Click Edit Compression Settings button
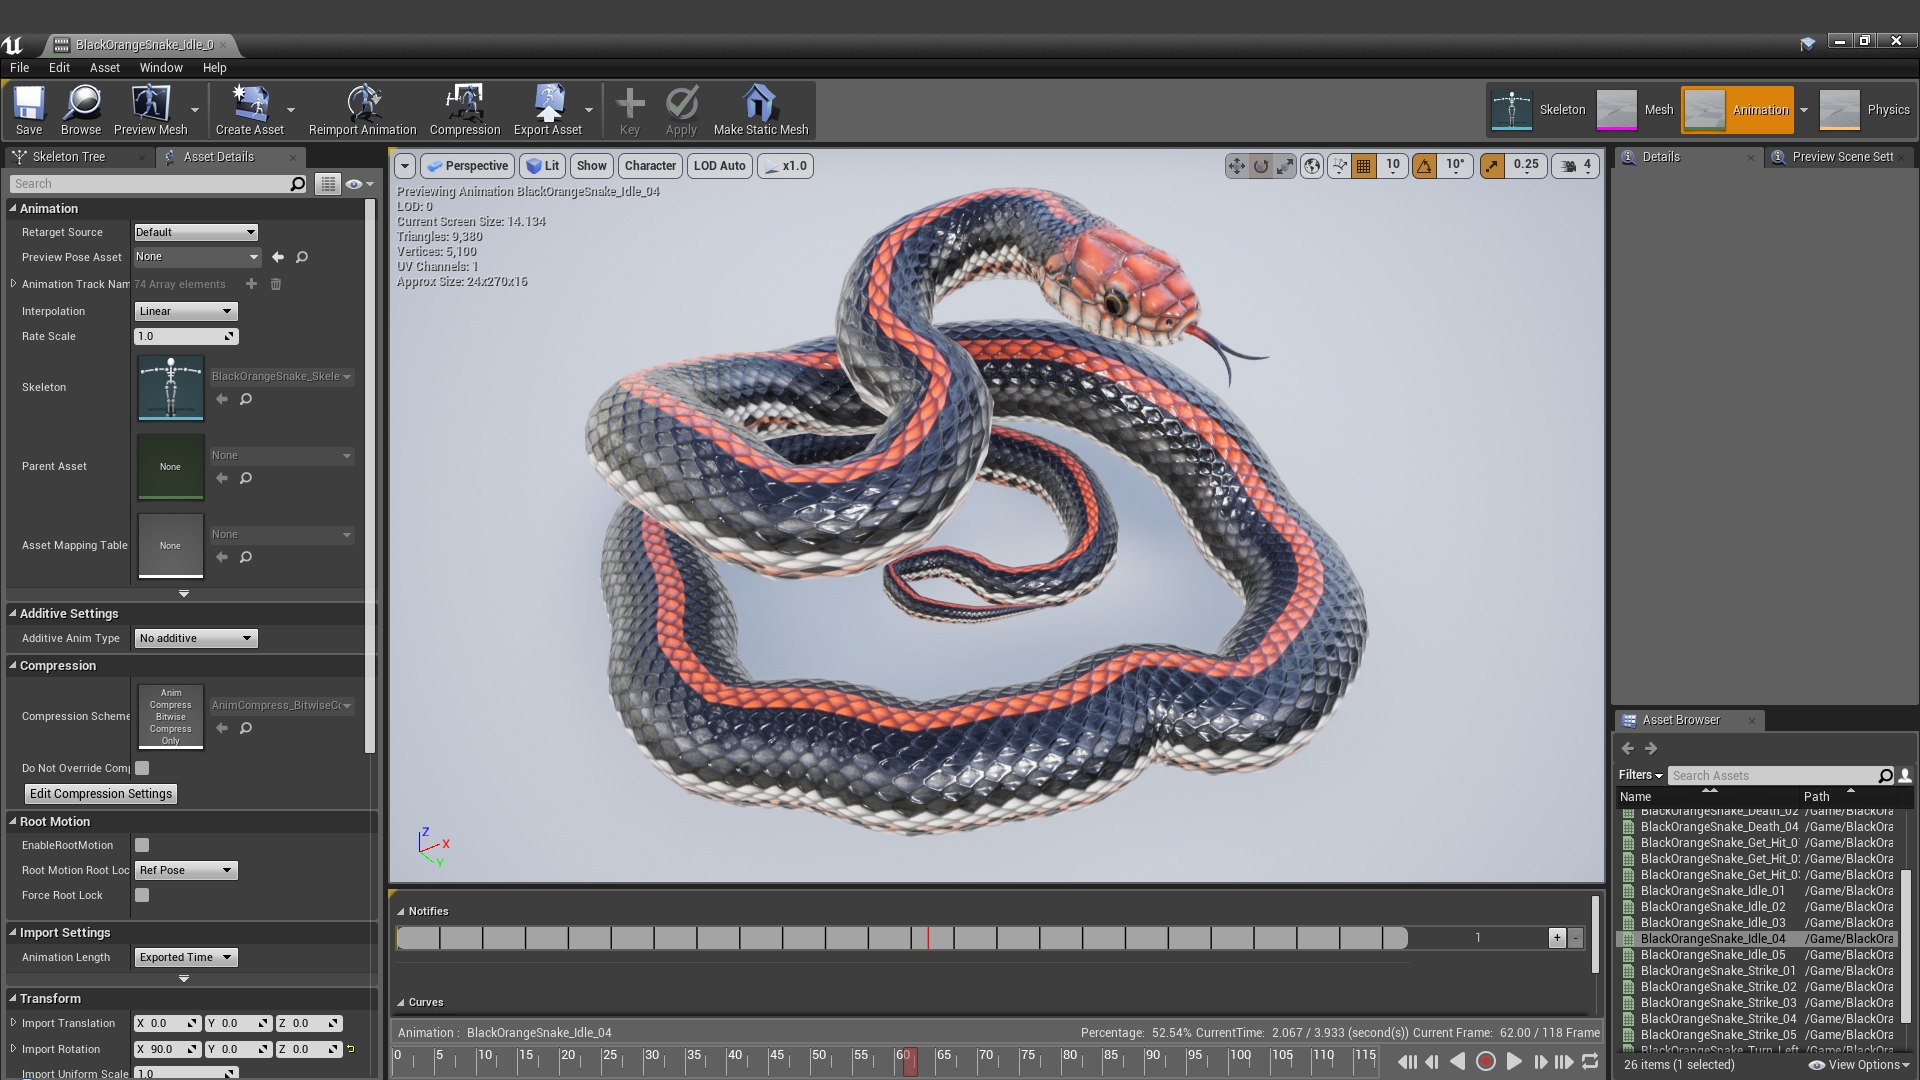The width and height of the screenshot is (1920, 1080). 101,794
